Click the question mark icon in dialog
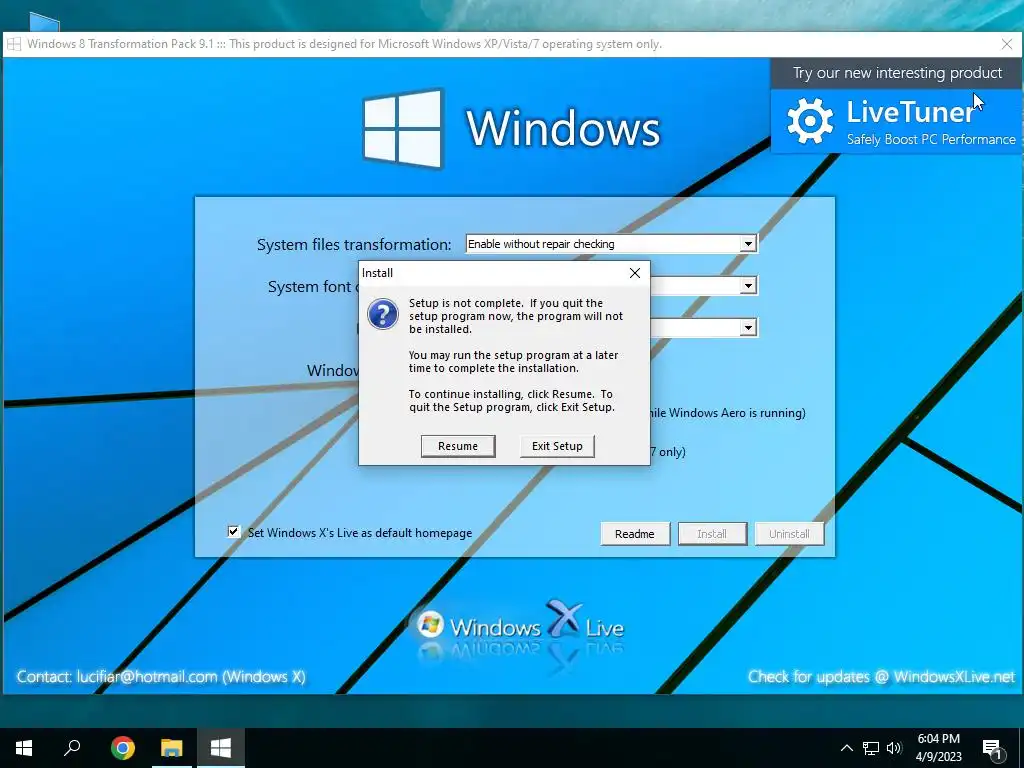Image resolution: width=1024 pixels, height=768 pixels. pos(383,314)
